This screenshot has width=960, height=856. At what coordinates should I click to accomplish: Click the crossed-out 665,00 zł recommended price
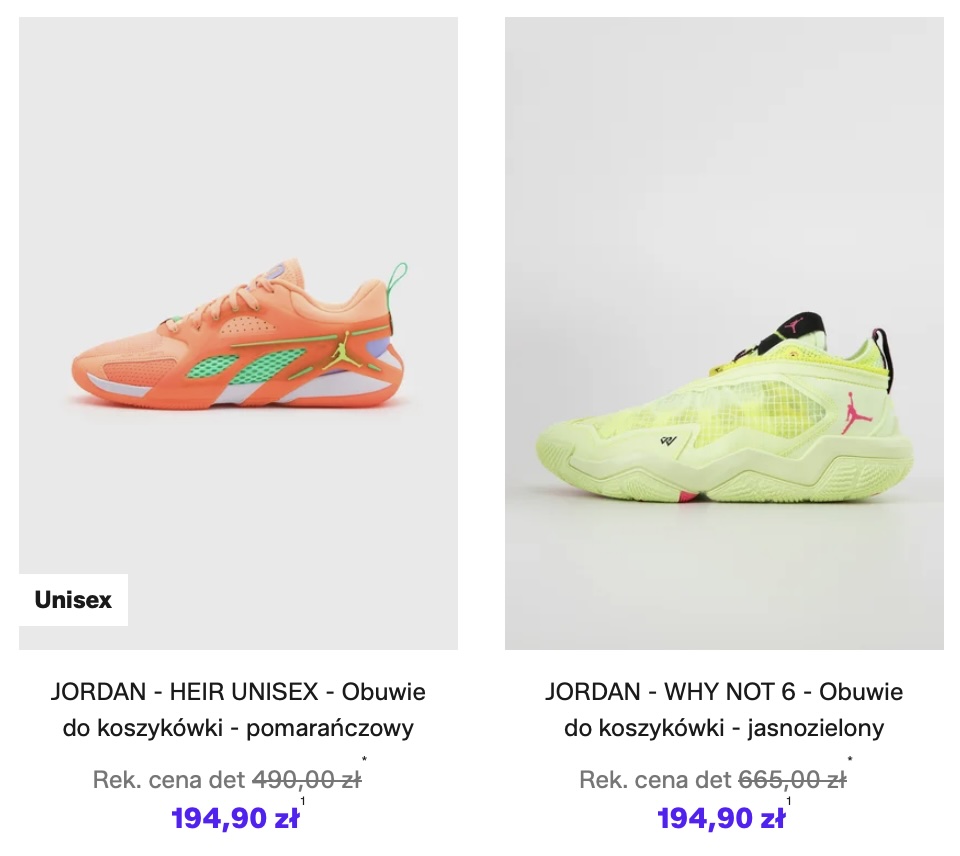coord(793,780)
